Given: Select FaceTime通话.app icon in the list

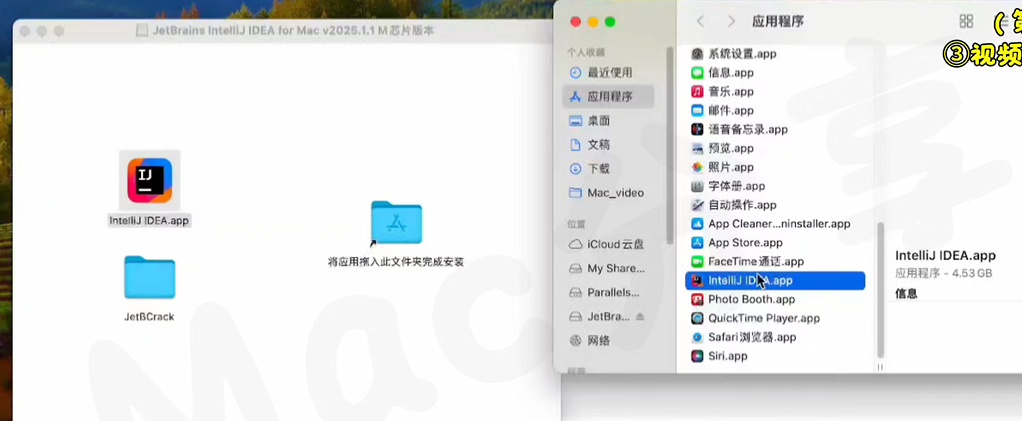Looking at the screenshot, I should pyautogui.click(x=697, y=262).
